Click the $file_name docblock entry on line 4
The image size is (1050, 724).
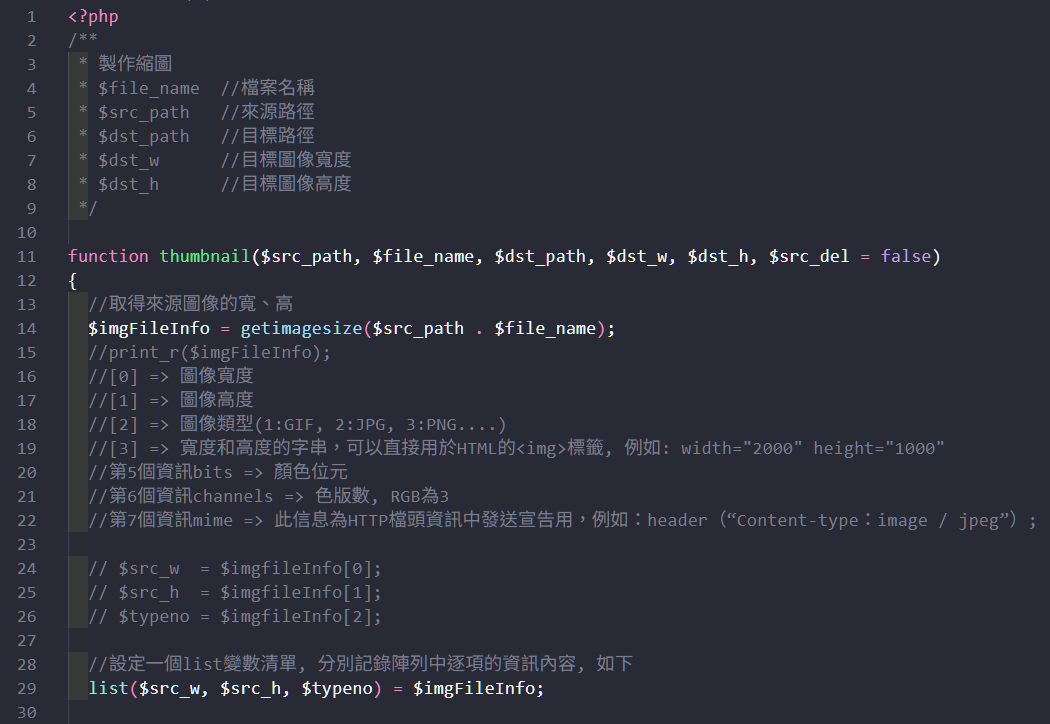[149, 88]
